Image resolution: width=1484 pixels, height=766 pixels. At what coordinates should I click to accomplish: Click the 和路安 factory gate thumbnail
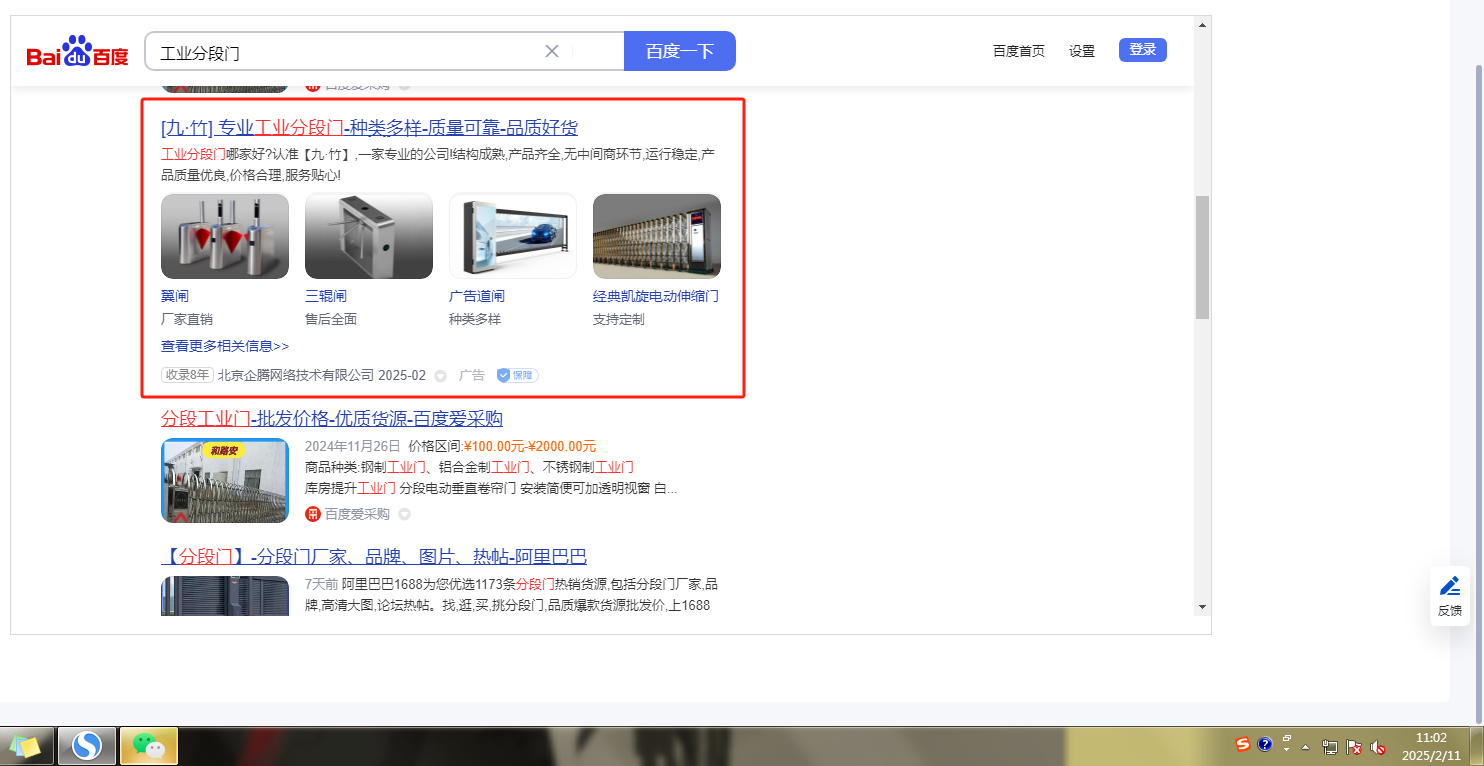(x=225, y=480)
